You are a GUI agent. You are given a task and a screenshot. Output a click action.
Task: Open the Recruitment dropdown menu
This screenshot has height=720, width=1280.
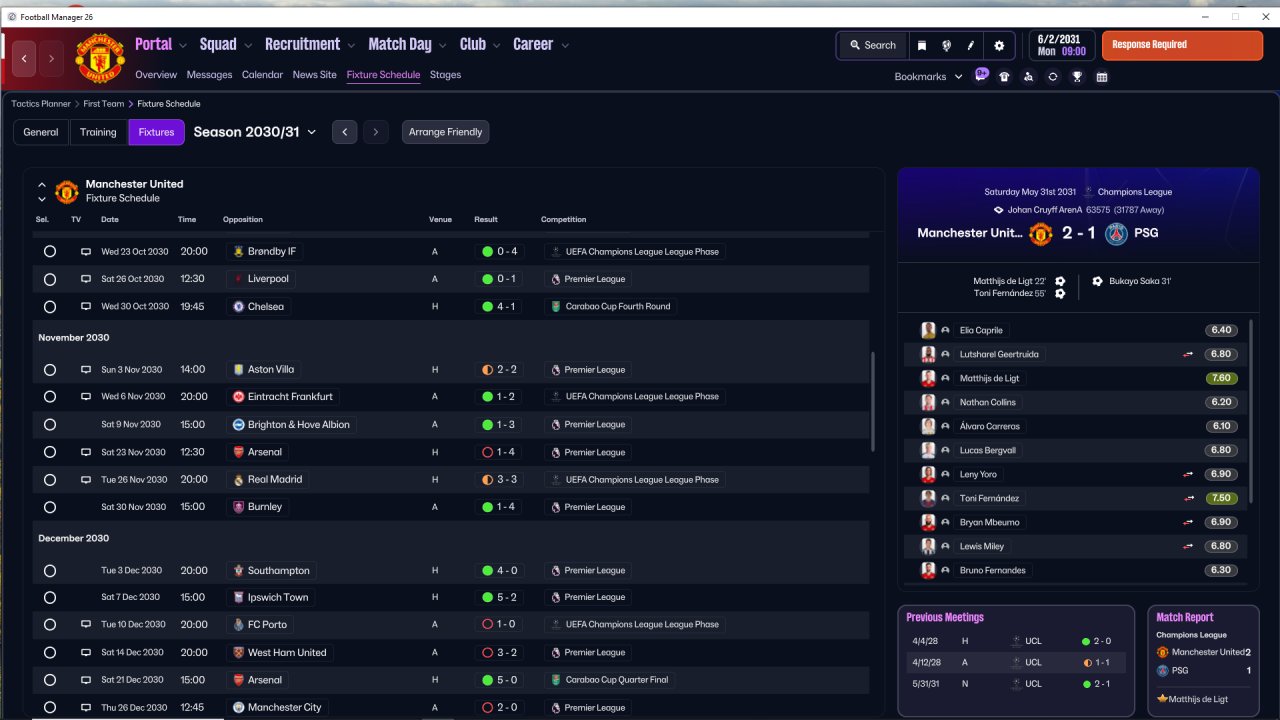(310, 44)
